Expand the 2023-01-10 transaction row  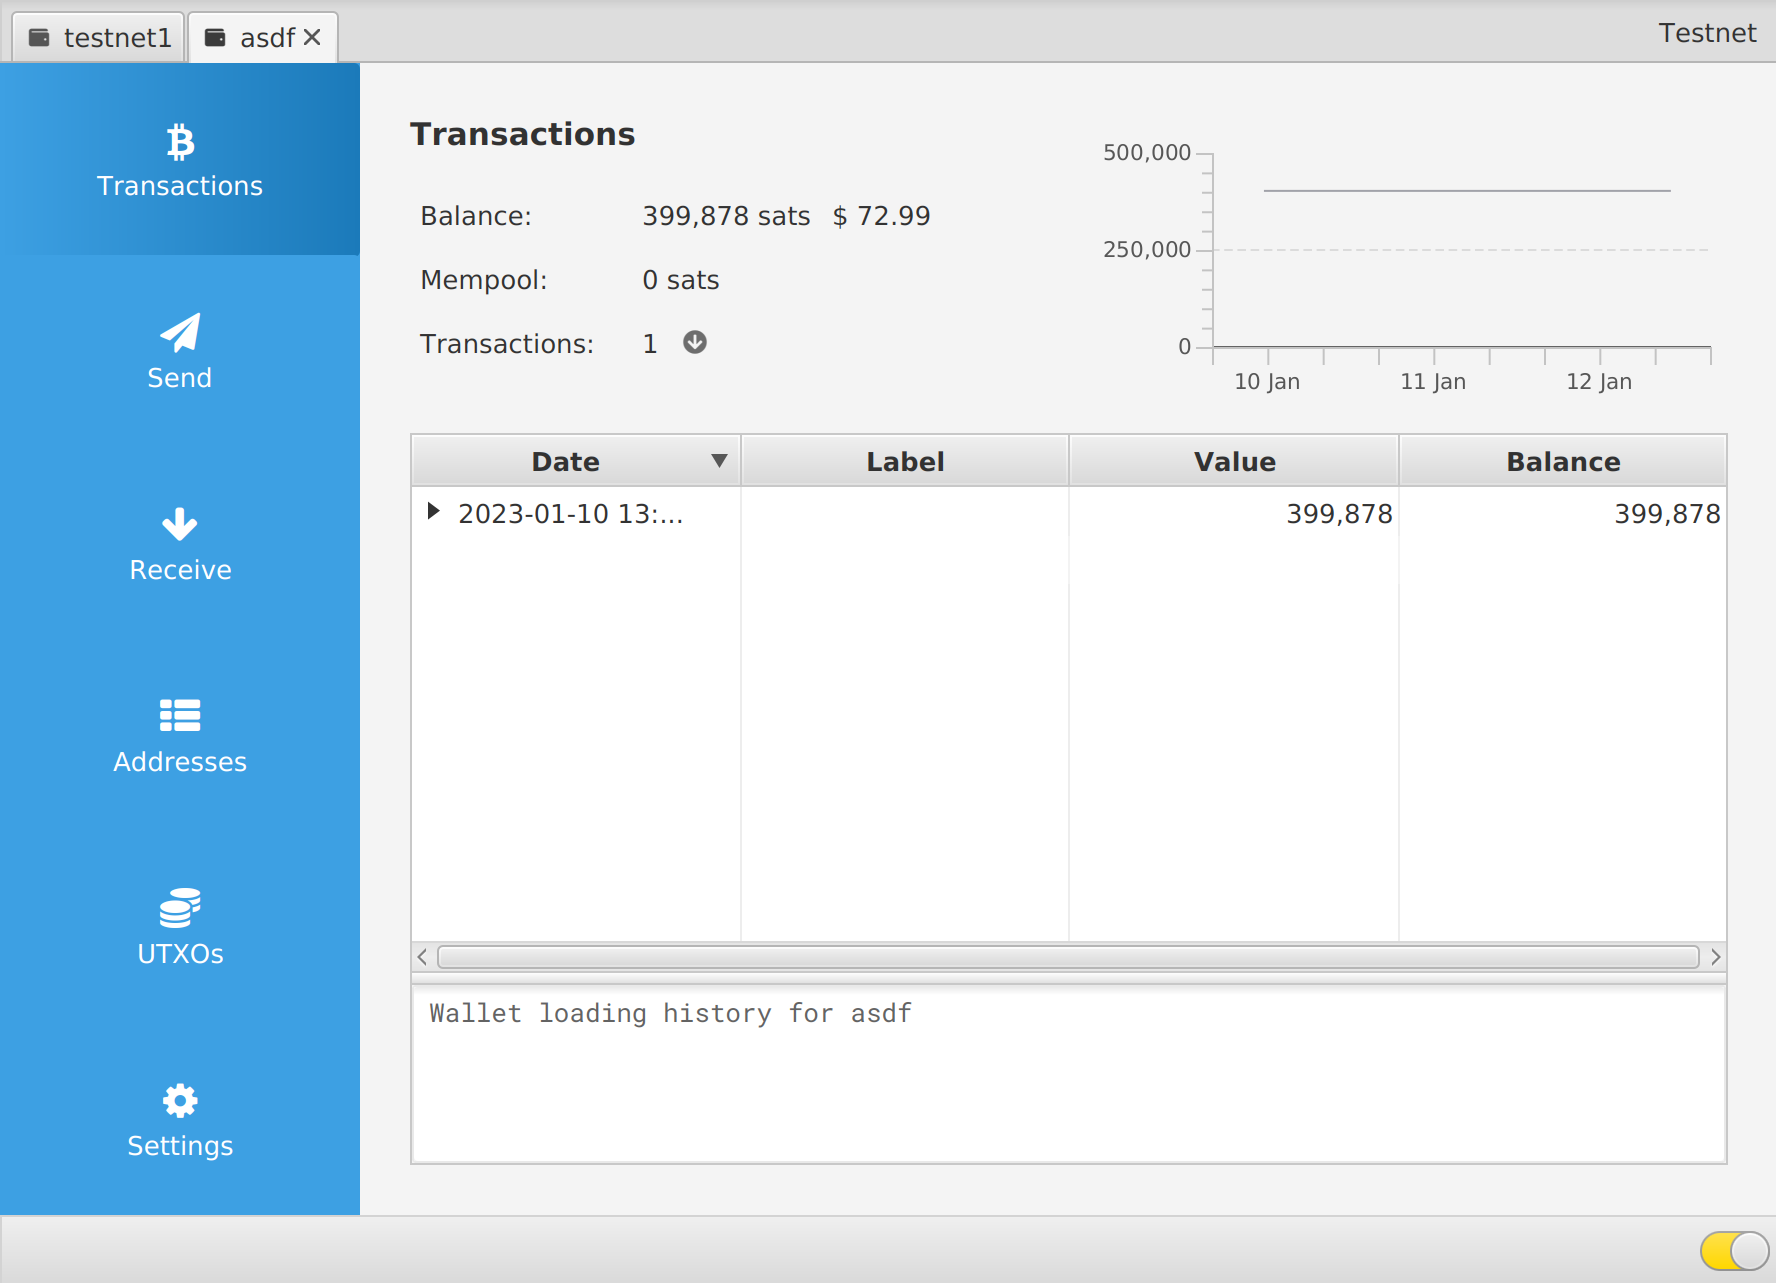click(433, 512)
